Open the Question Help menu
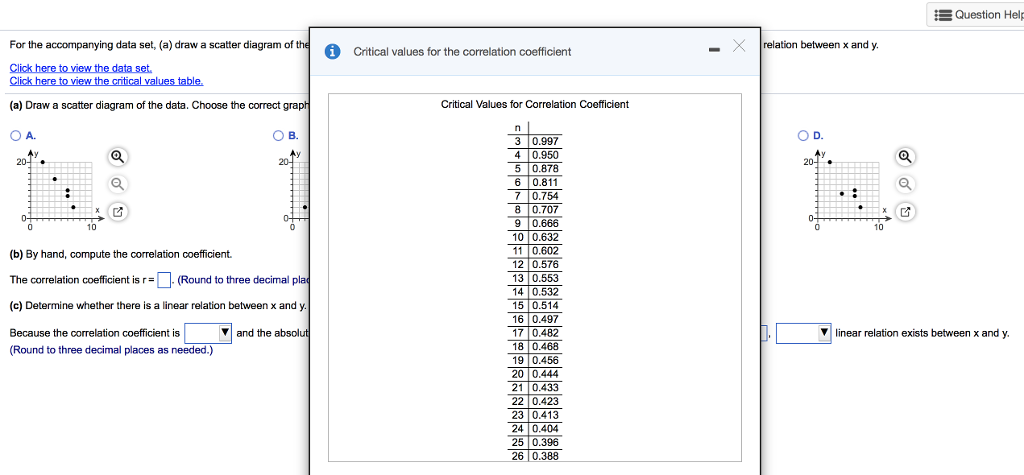The width and height of the screenshot is (1024, 475). 975,14
